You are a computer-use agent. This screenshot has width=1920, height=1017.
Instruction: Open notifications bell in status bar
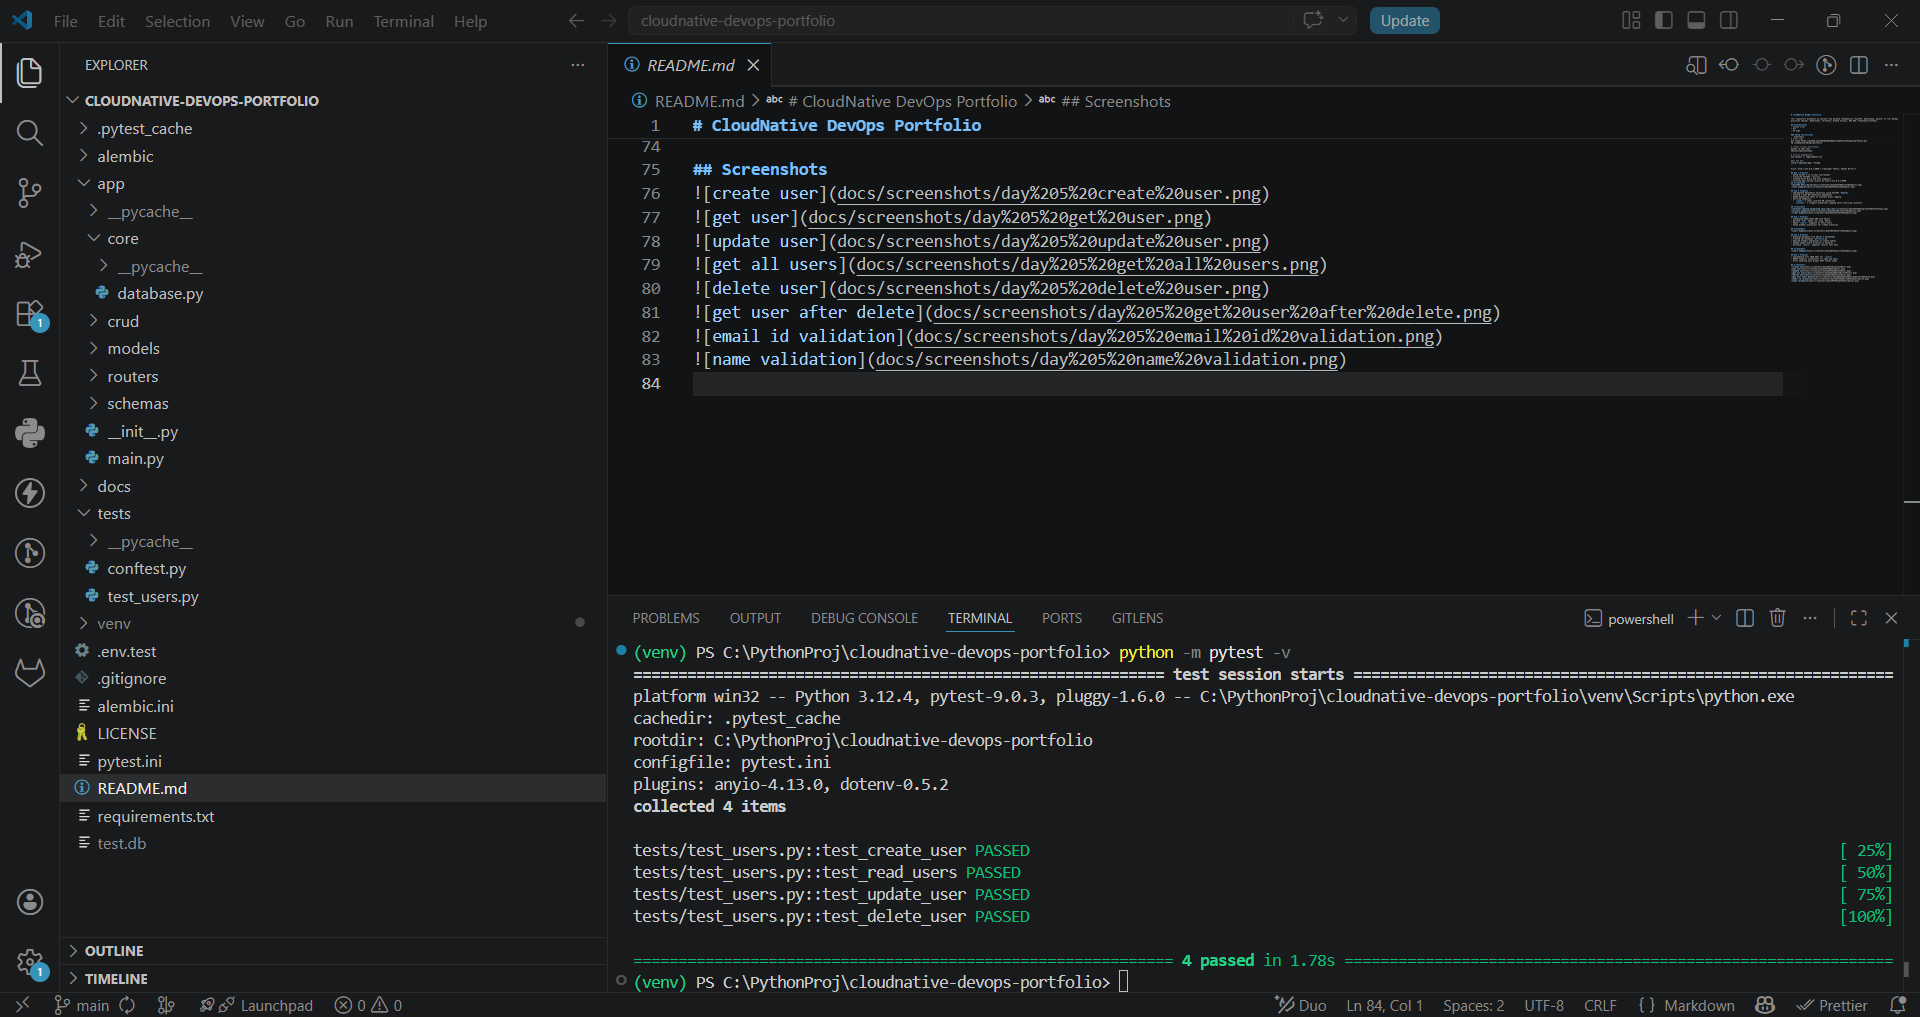click(x=1897, y=1005)
